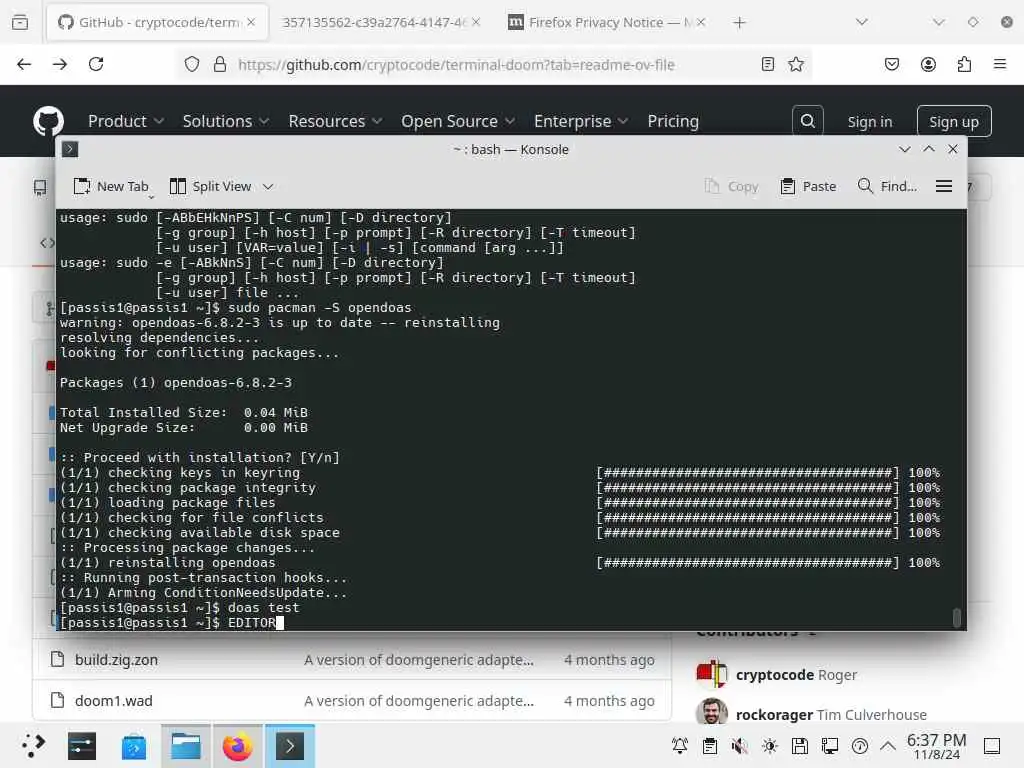The height and width of the screenshot is (768, 1024).
Task: Open Pocket save icon in Firefox toolbar
Action: tap(891, 64)
